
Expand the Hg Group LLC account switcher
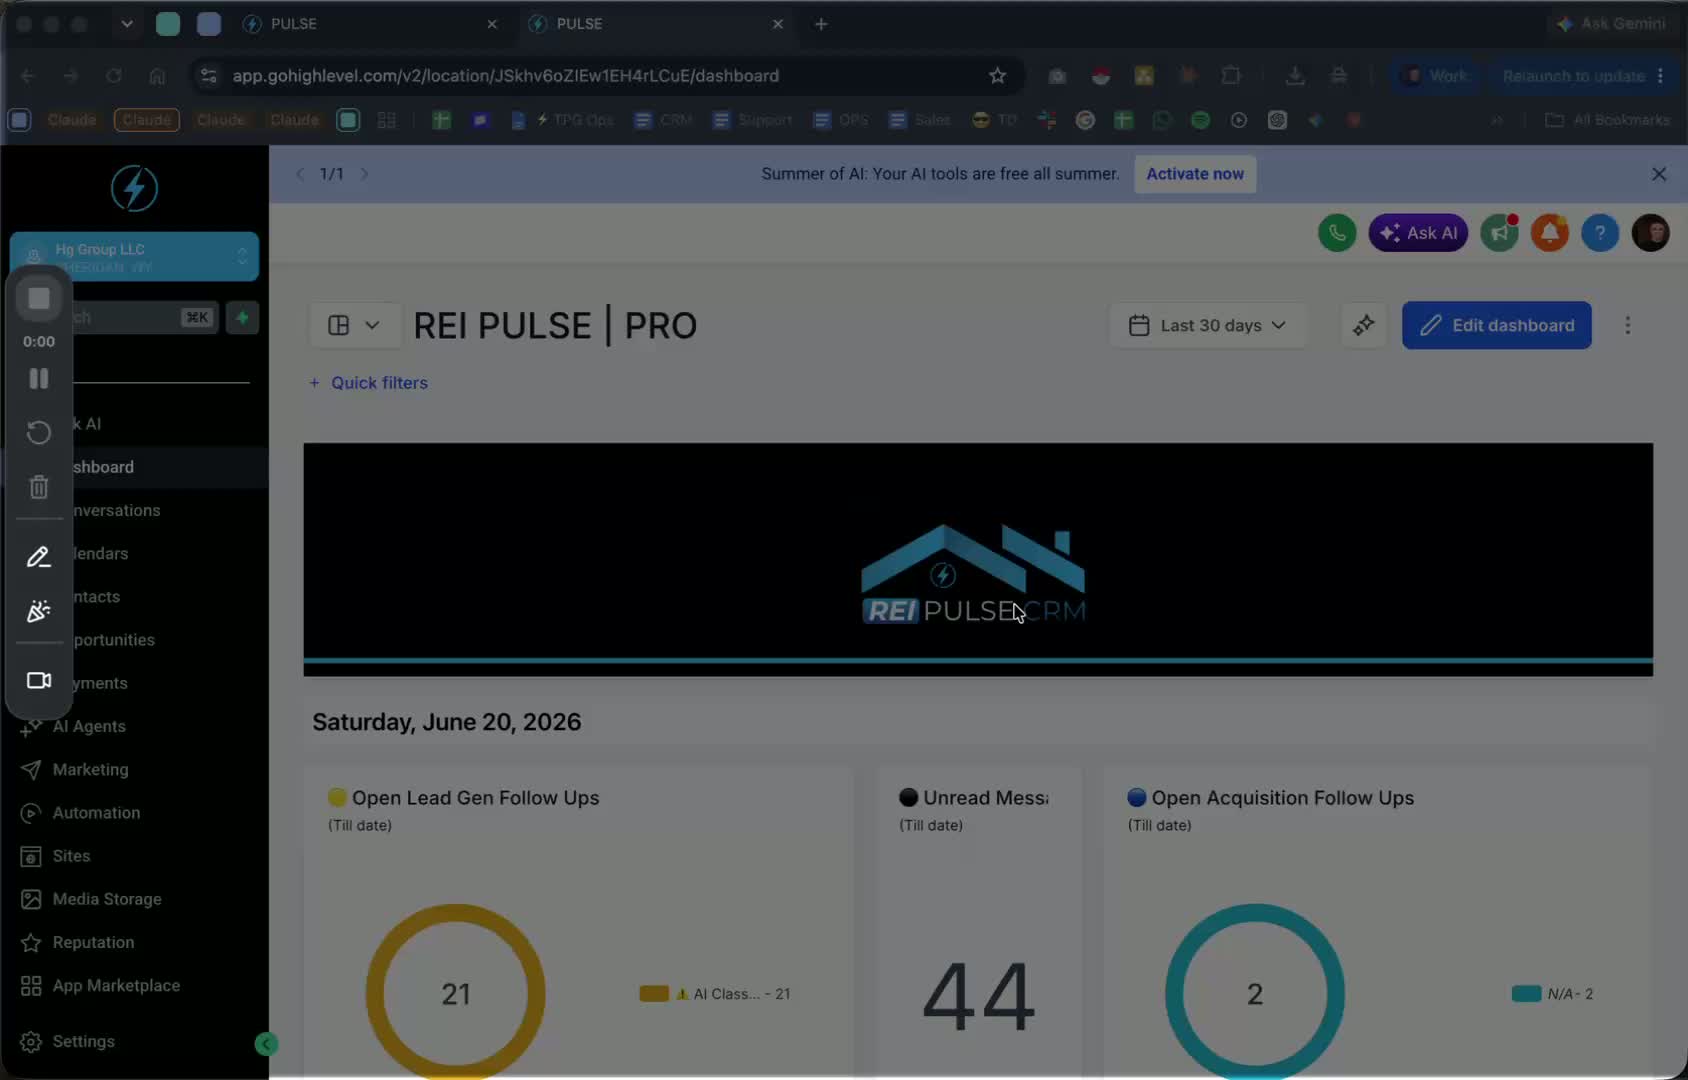(x=134, y=257)
